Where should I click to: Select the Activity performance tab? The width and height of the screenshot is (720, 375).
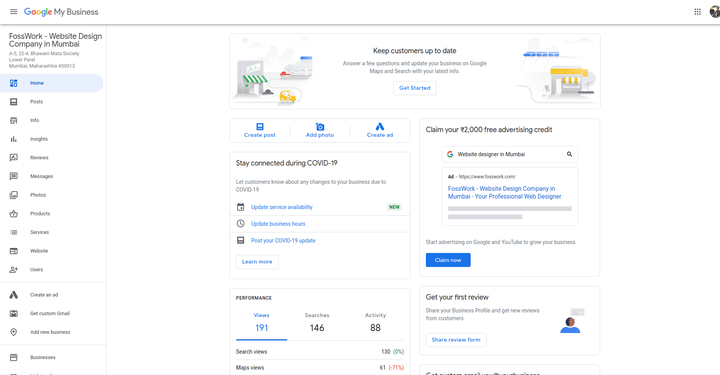tap(375, 323)
